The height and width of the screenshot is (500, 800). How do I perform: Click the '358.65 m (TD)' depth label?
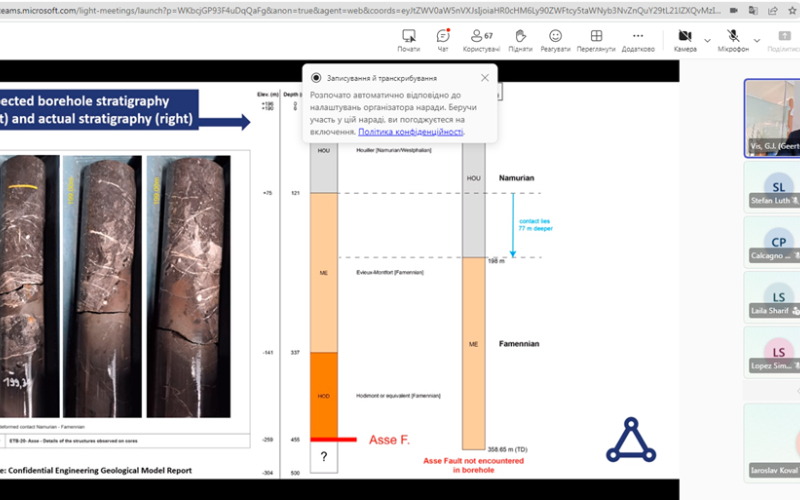[x=507, y=449]
